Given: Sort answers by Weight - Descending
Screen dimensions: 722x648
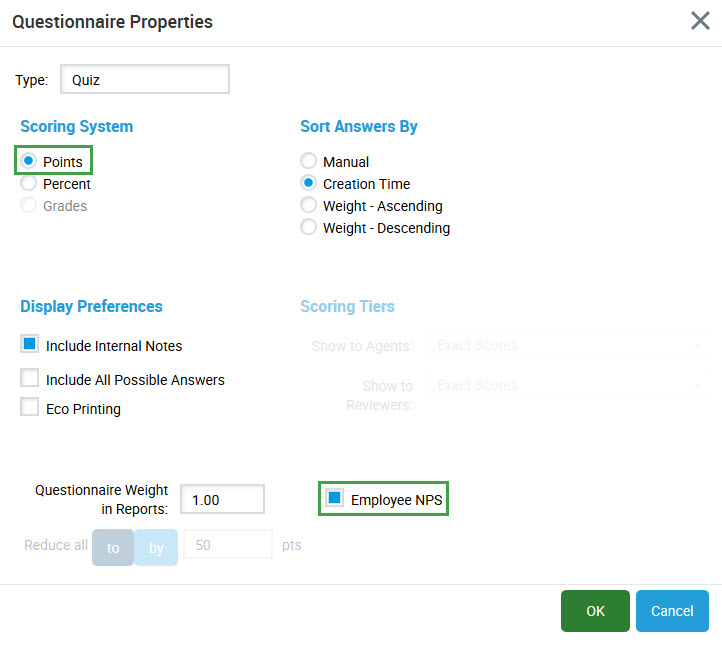Looking at the screenshot, I should click(309, 228).
